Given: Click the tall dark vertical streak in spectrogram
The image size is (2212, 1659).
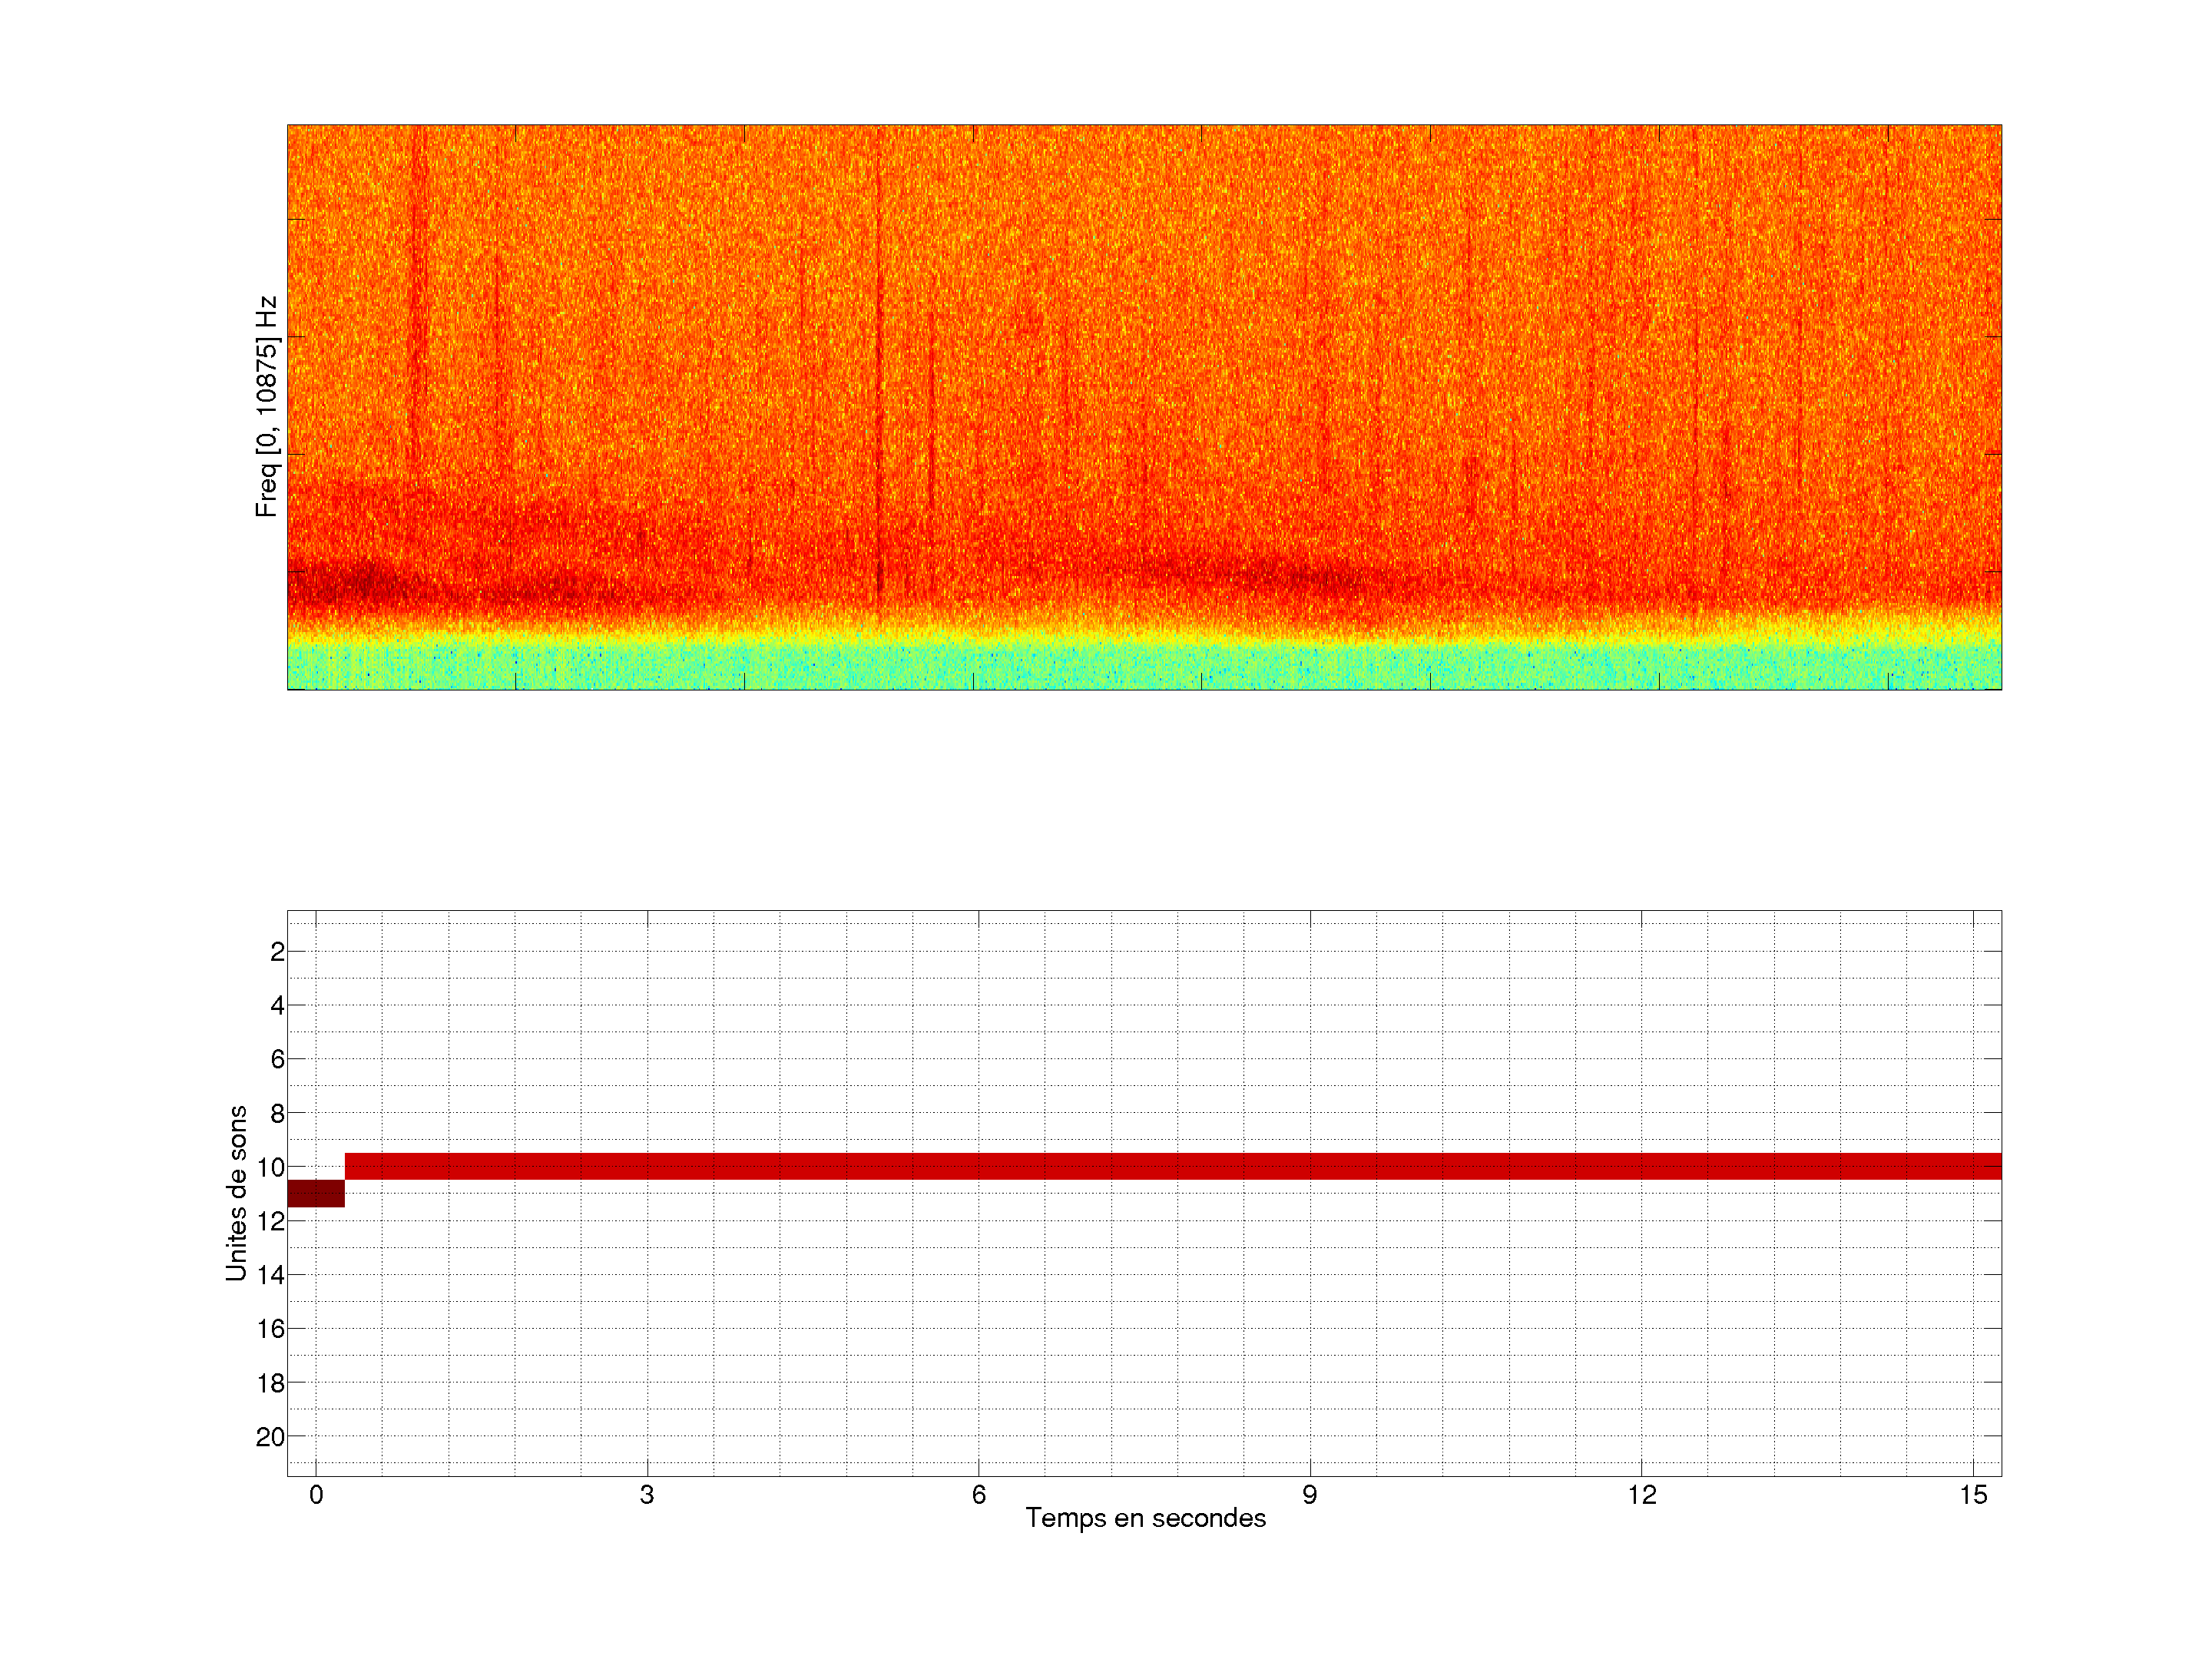Looking at the screenshot, I should pos(879,380).
